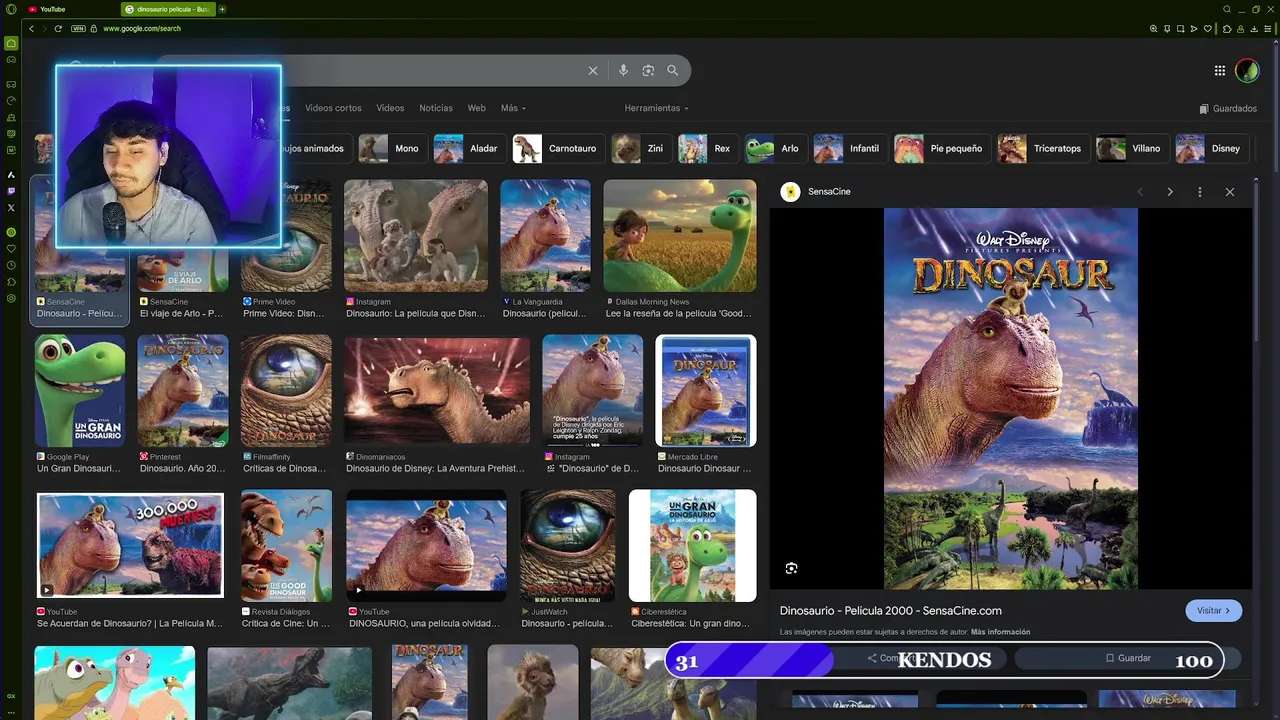Image resolution: width=1280 pixels, height=720 pixels.
Task: Open Dinosaurio - Película 2000 SensaCine link
Action: 890,611
